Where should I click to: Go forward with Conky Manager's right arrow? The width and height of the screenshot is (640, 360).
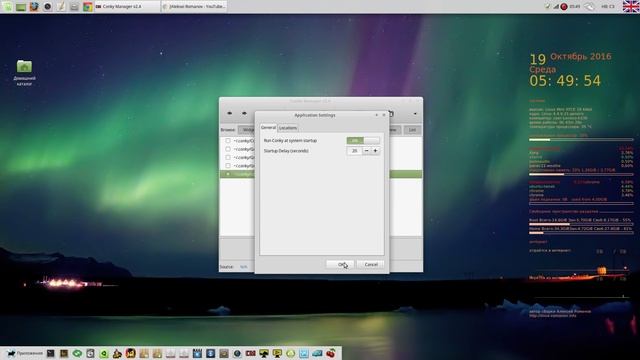tap(244, 113)
